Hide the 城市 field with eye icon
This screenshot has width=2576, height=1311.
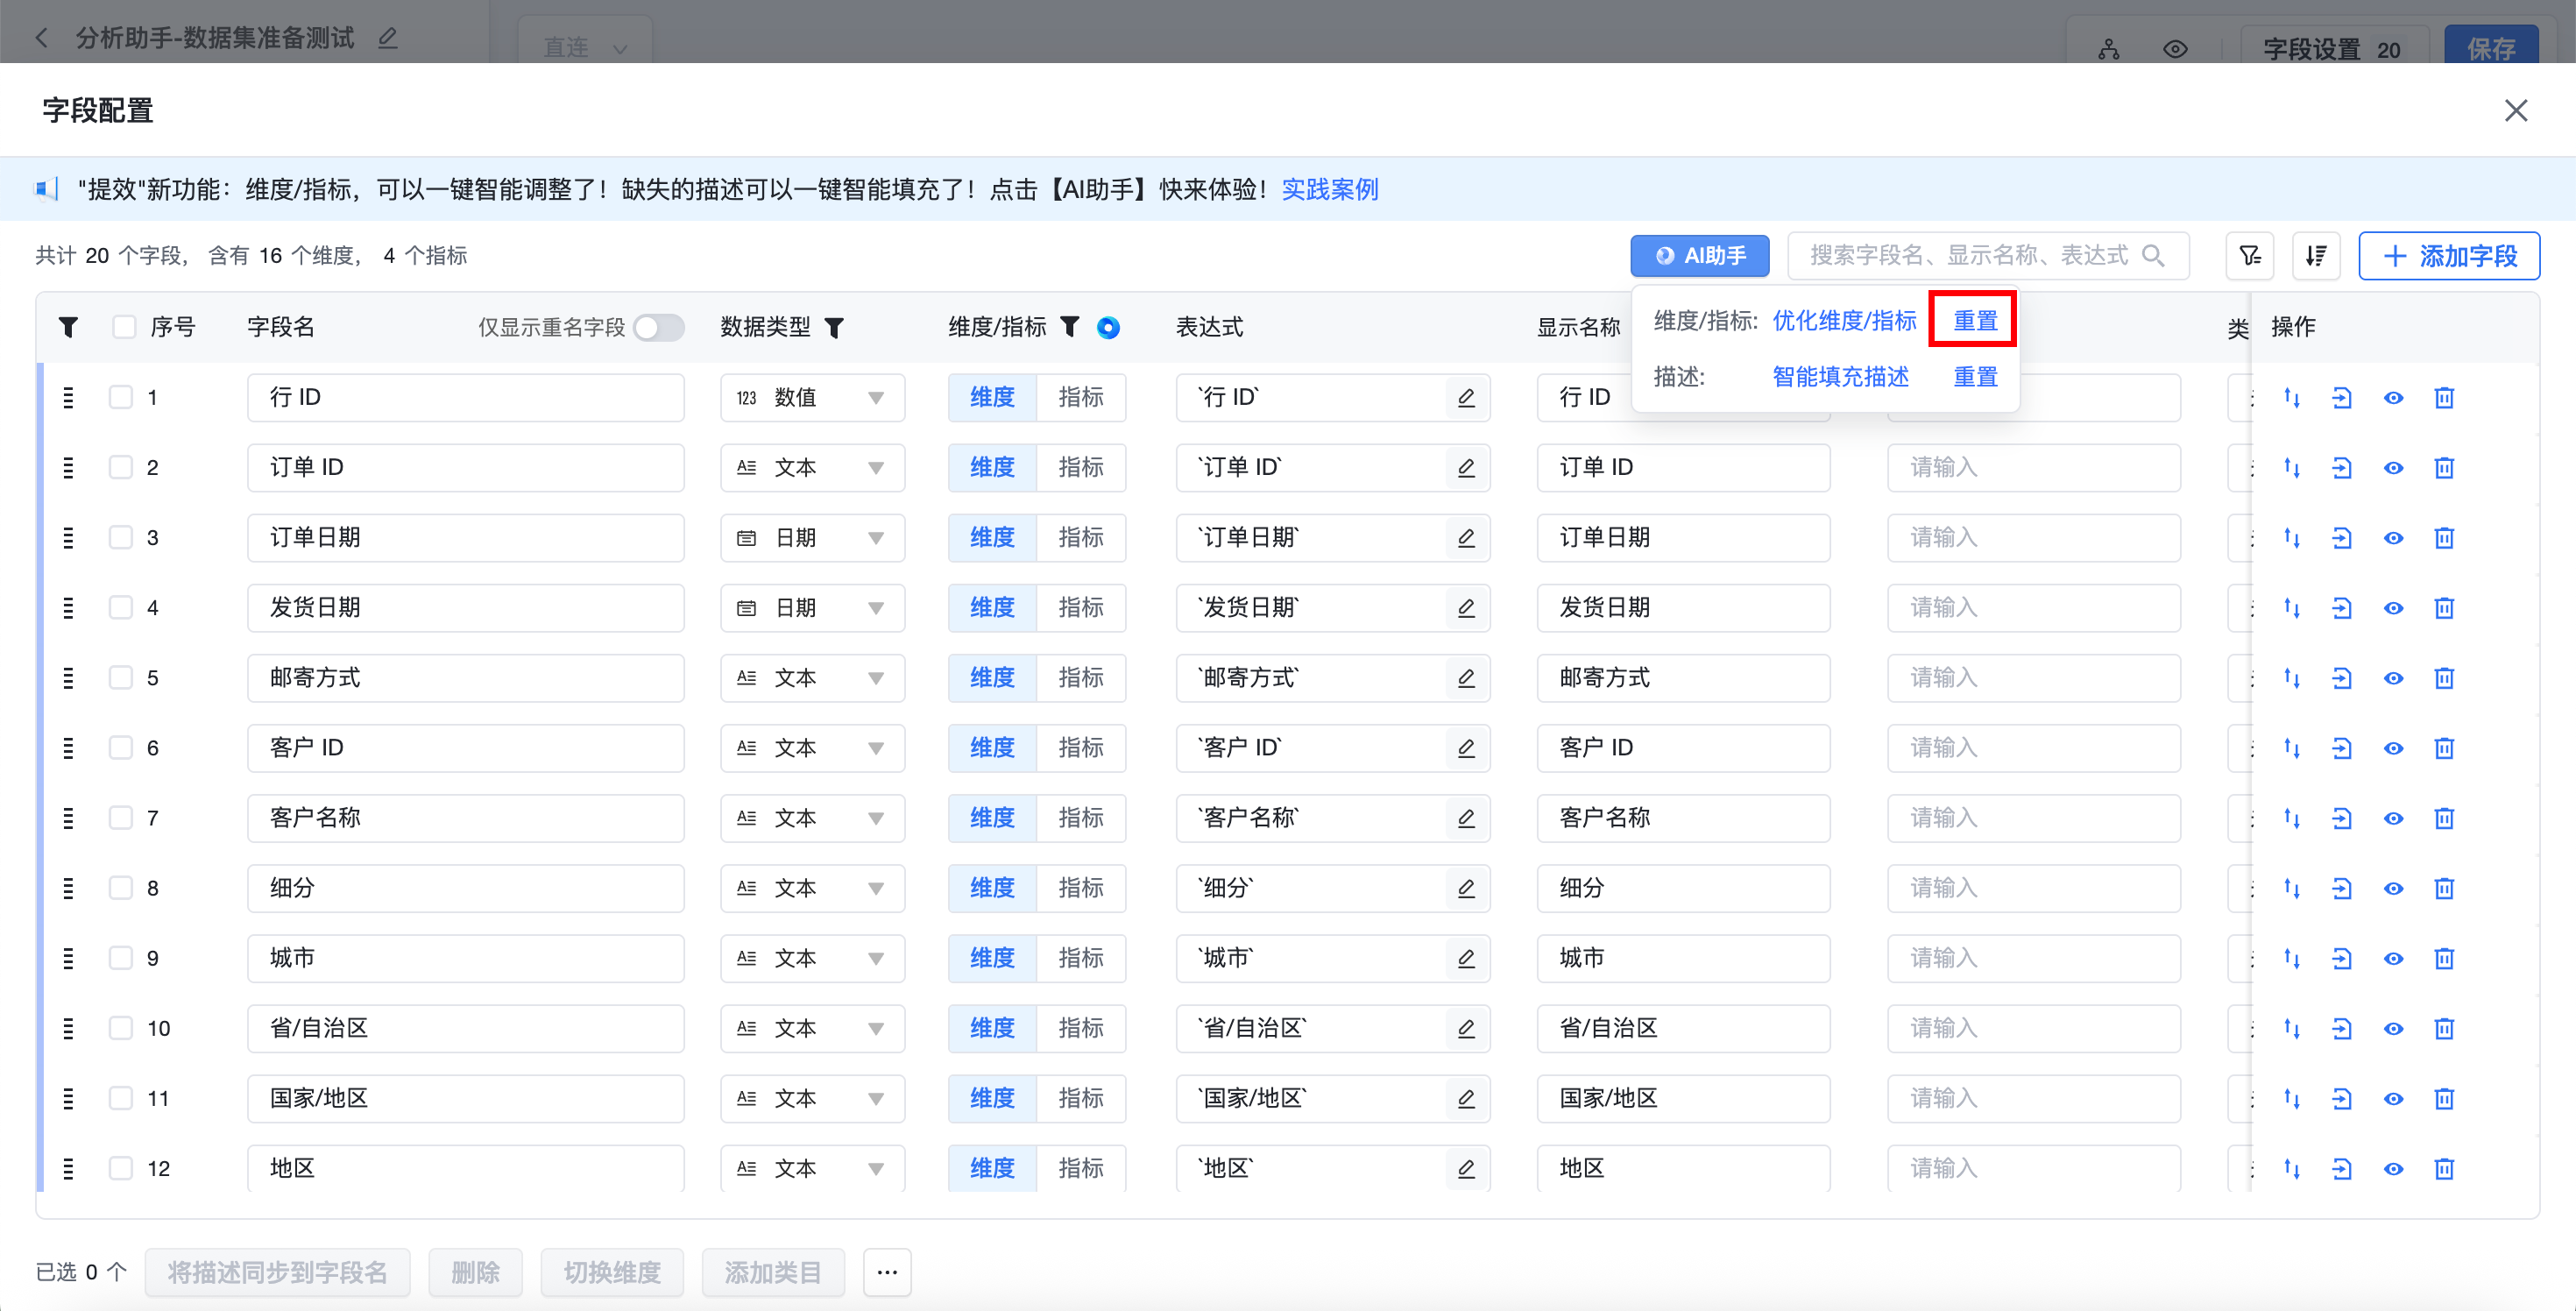point(2393,958)
